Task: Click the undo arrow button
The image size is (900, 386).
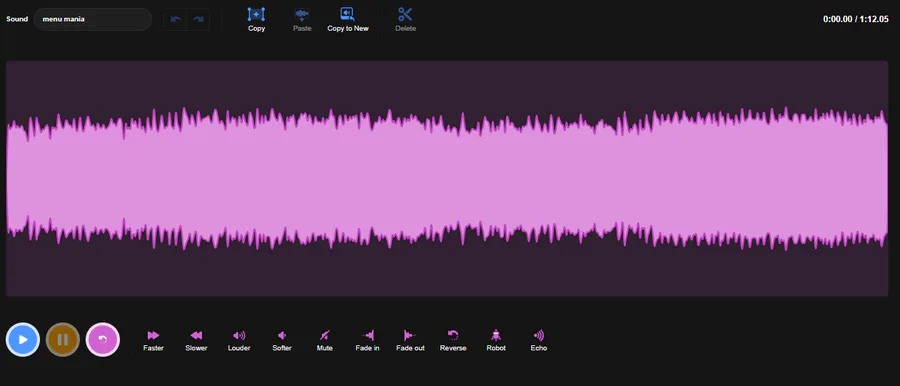Action: (x=175, y=20)
